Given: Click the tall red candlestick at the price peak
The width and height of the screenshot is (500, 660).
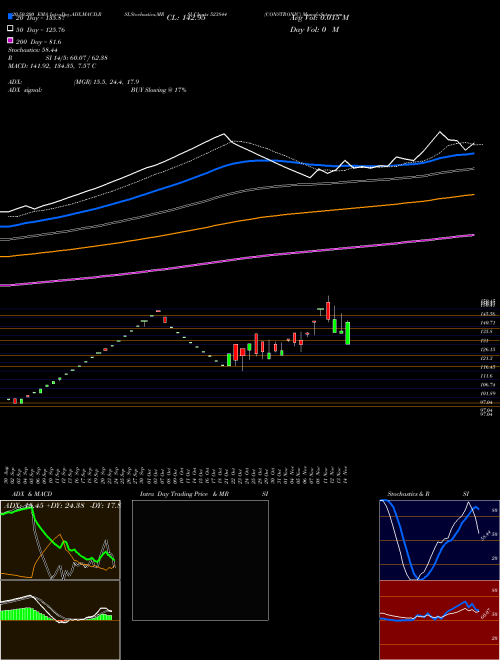Looking at the screenshot, I should click(328, 311).
